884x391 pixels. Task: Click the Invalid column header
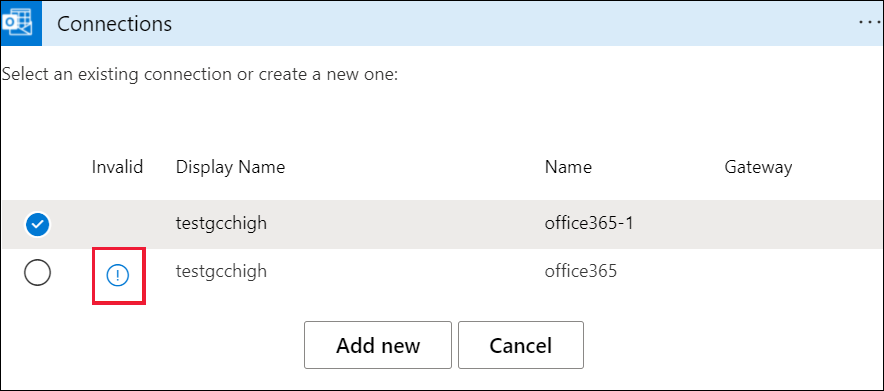point(117,167)
